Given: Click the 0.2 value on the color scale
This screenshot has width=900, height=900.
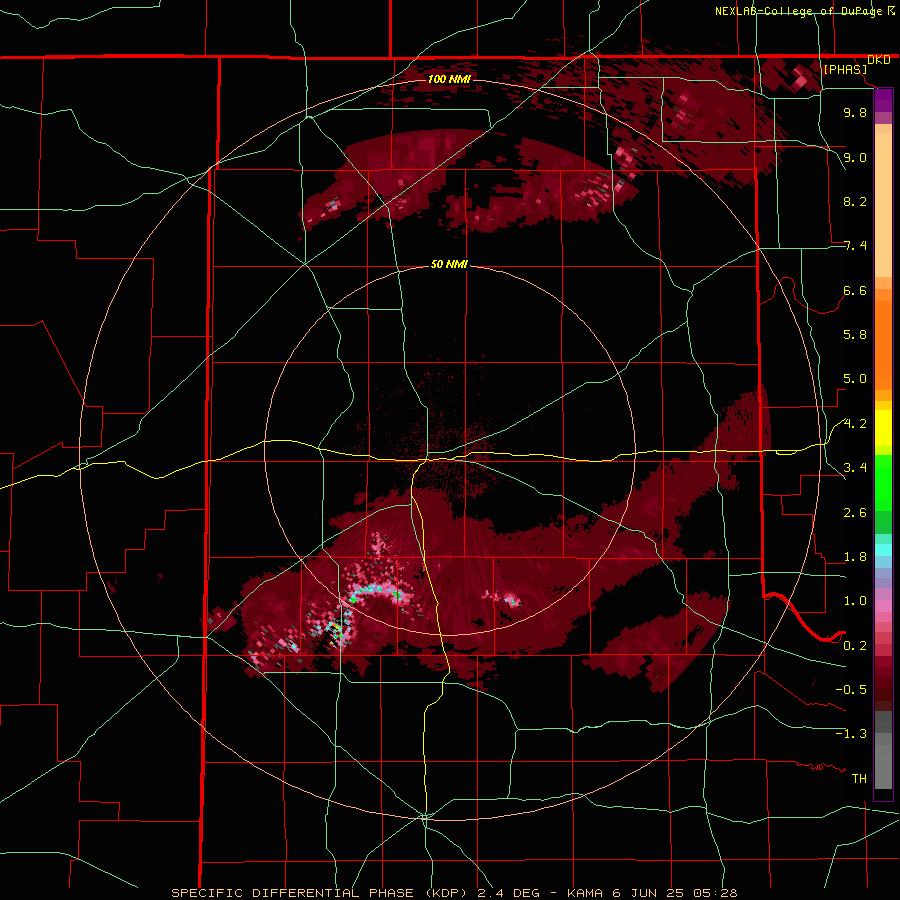Looking at the screenshot, I should click(855, 646).
